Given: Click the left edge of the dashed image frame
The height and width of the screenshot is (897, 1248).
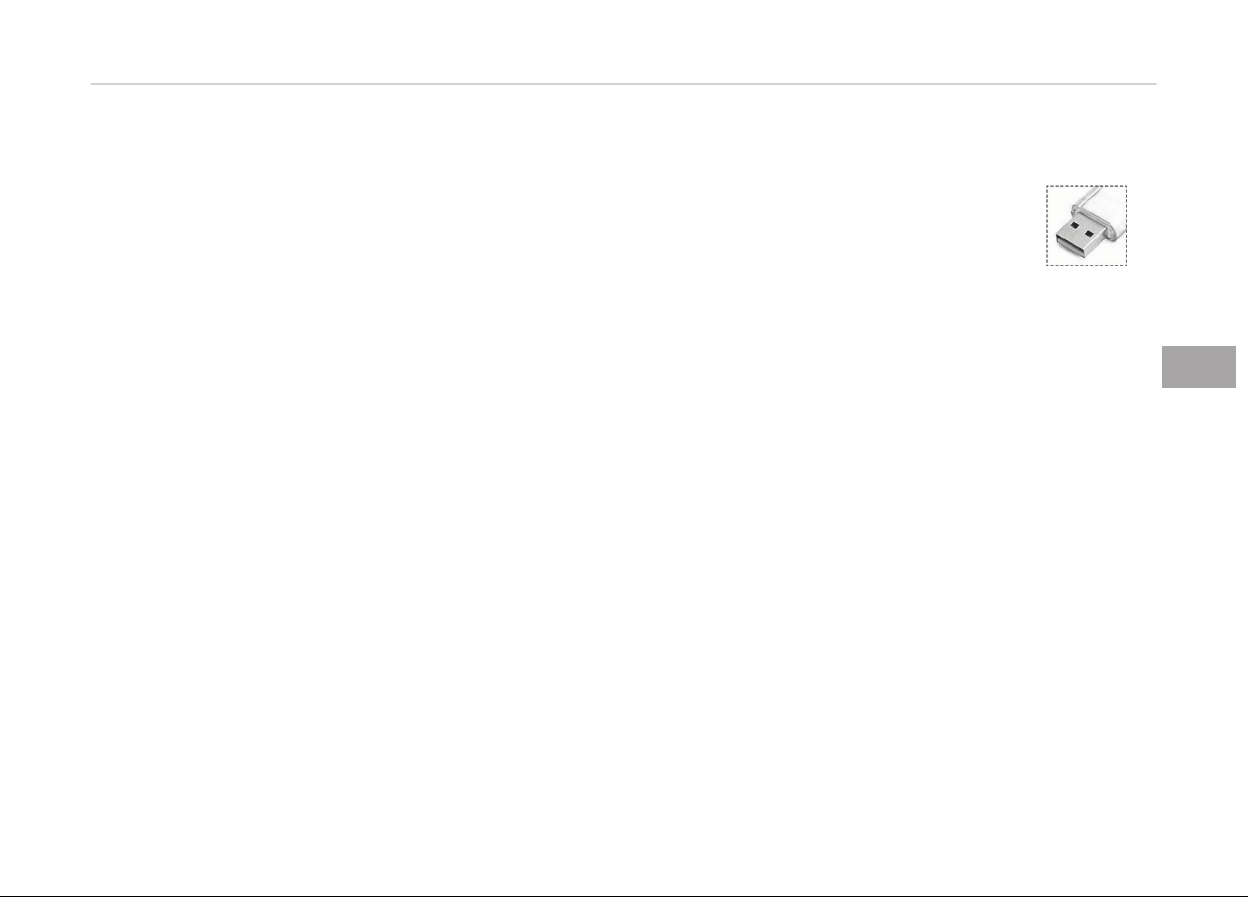Looking at the screenshot, I should point(1047,225).
